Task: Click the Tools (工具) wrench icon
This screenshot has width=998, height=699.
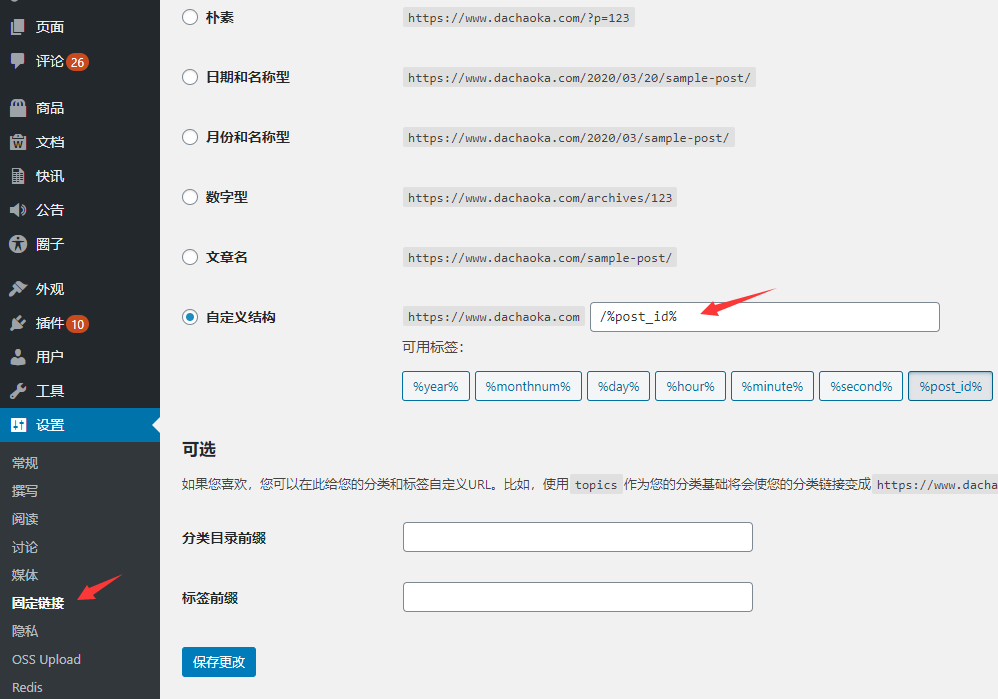Action: [x=18, y=391]
